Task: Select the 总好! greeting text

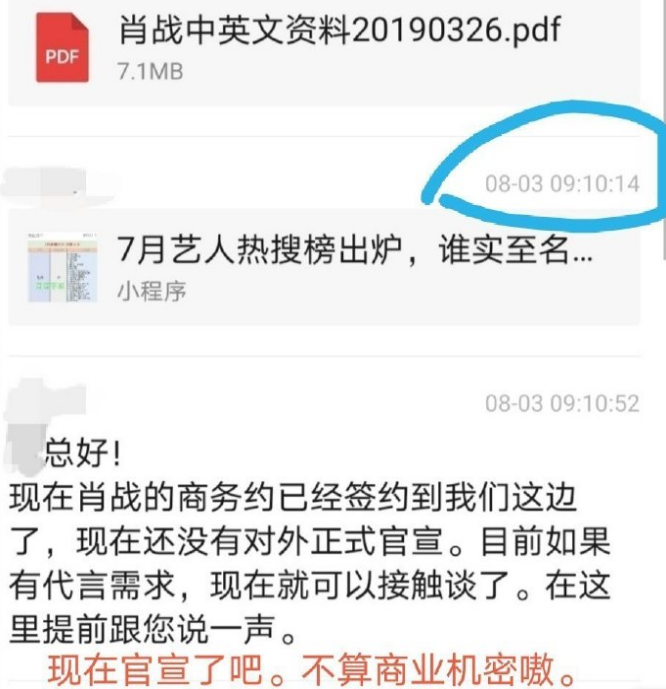Action: coord(83,453)
